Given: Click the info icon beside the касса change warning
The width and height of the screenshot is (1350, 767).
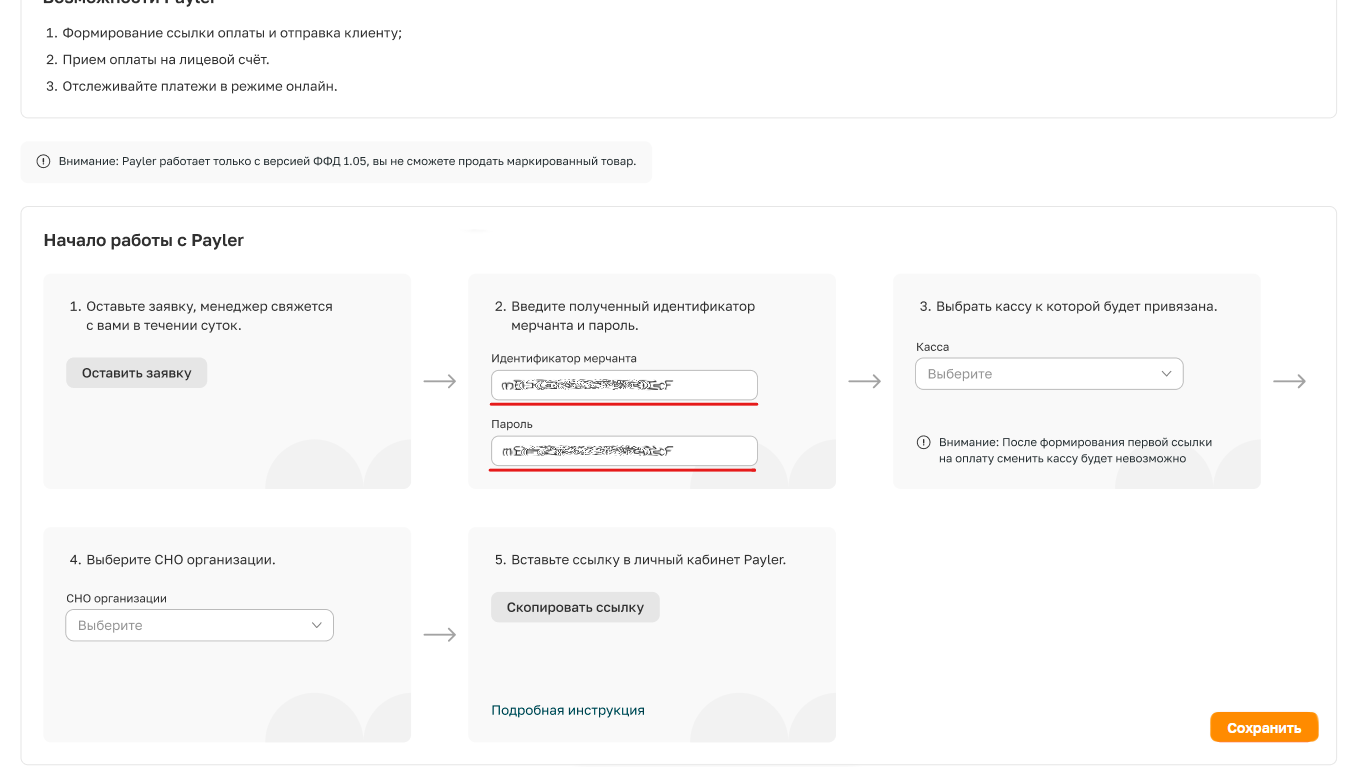Looking at the screenshot, I should (x=923, y=442).
